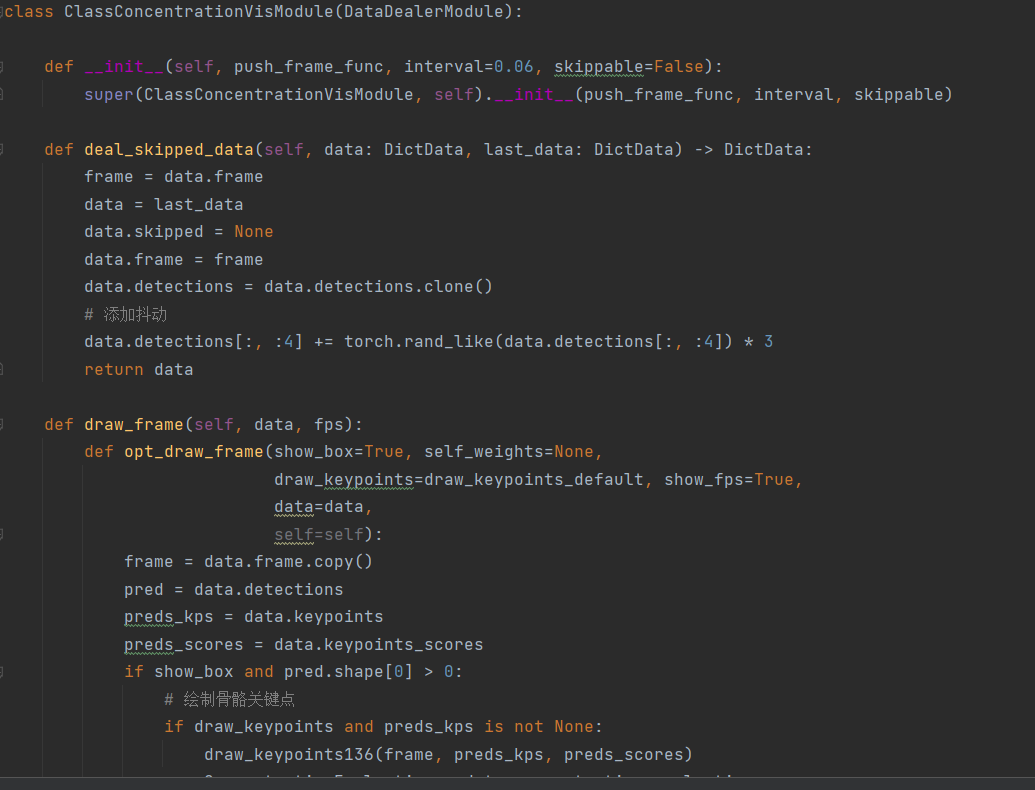Click the line 'data.frame = frame'

pos(174,259)
